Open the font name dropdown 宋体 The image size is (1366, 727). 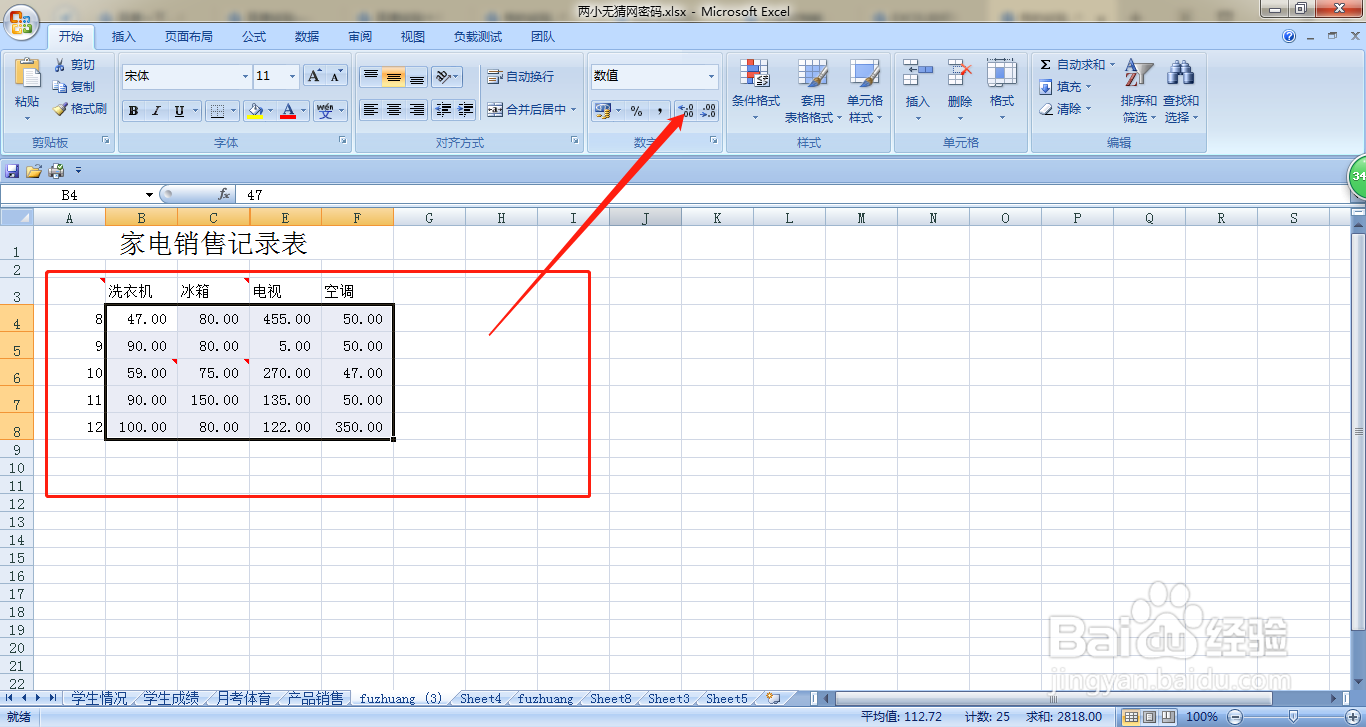tap(245, 76)
